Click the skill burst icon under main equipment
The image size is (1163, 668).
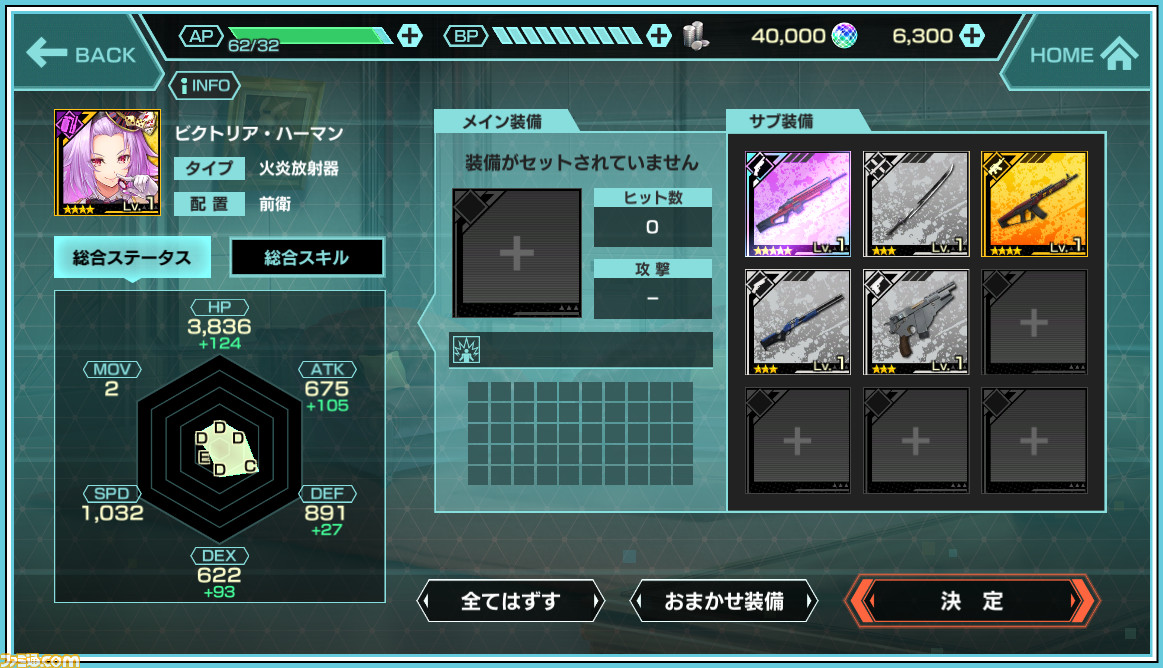[466, 349]
